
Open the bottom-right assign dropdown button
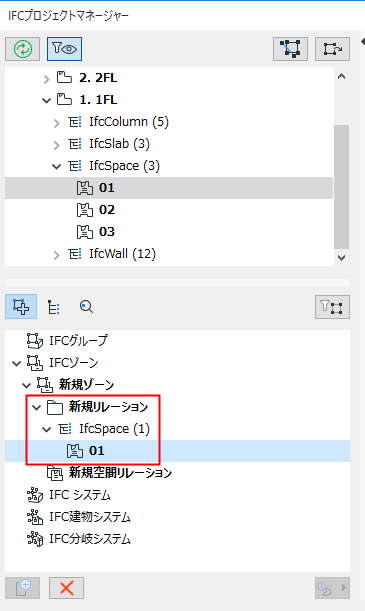(332, 588)
